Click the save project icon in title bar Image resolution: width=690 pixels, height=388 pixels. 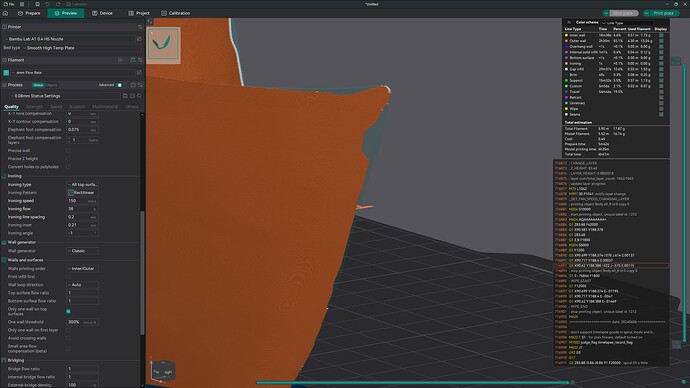click(x=37, y=4)
